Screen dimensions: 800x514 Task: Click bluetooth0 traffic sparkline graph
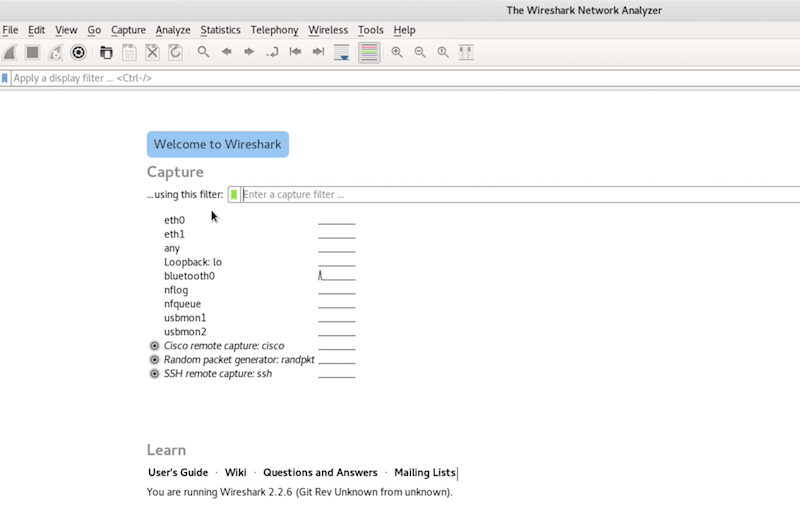coord(337,276)
